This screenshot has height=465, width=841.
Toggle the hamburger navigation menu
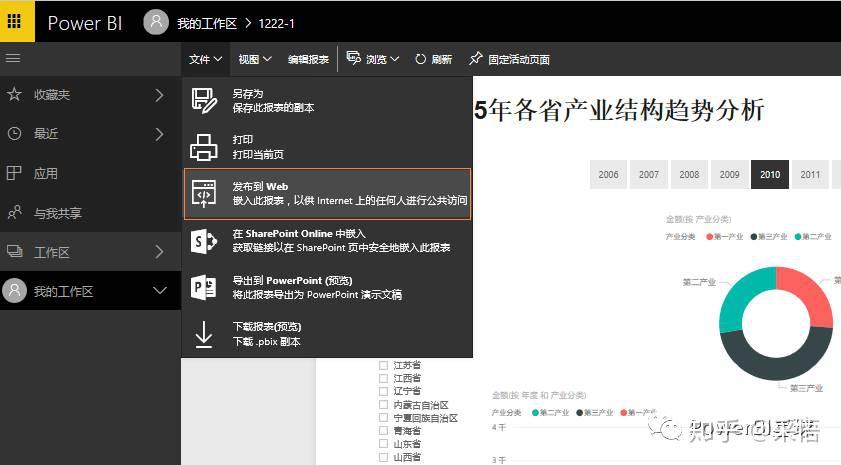click(13, 58)
